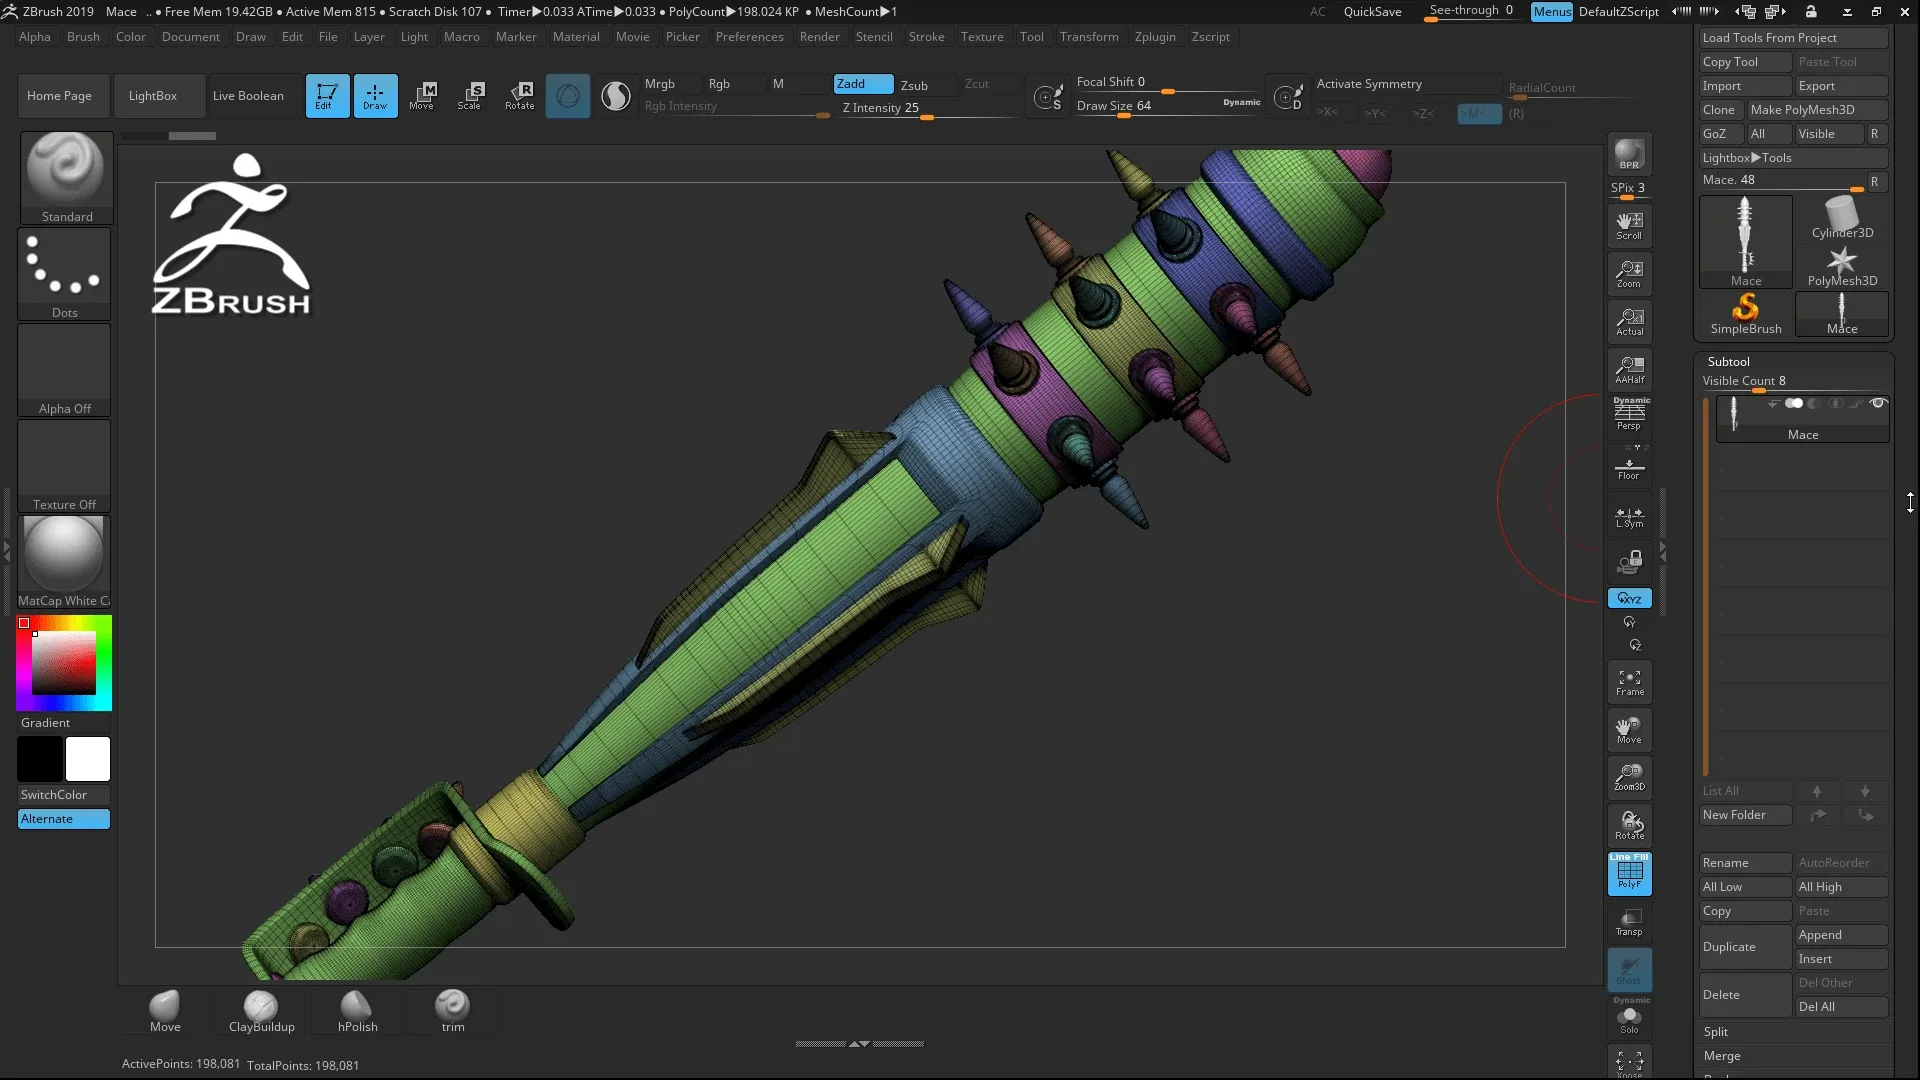Click the New Folder button
Viewport: 1920px width, 1080px height.
pyautogui.click(x=1745, y=815)
